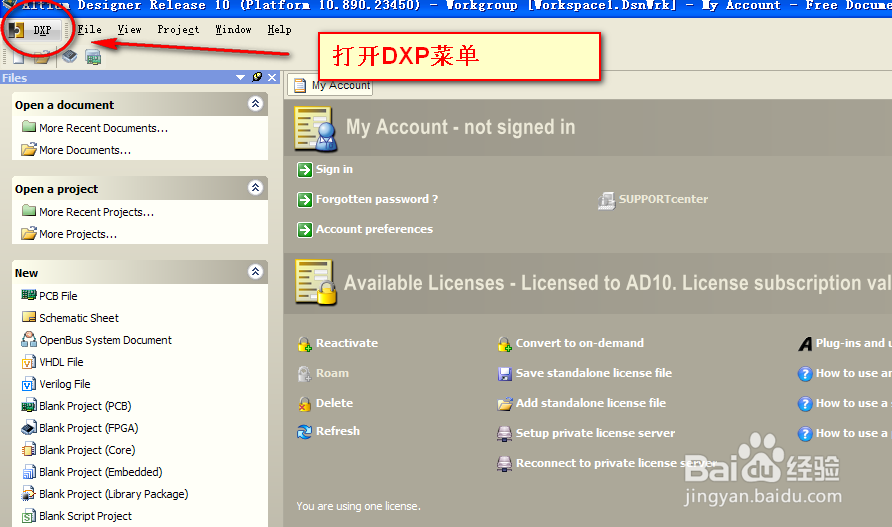Click Save standalone license file

[593, 373]
